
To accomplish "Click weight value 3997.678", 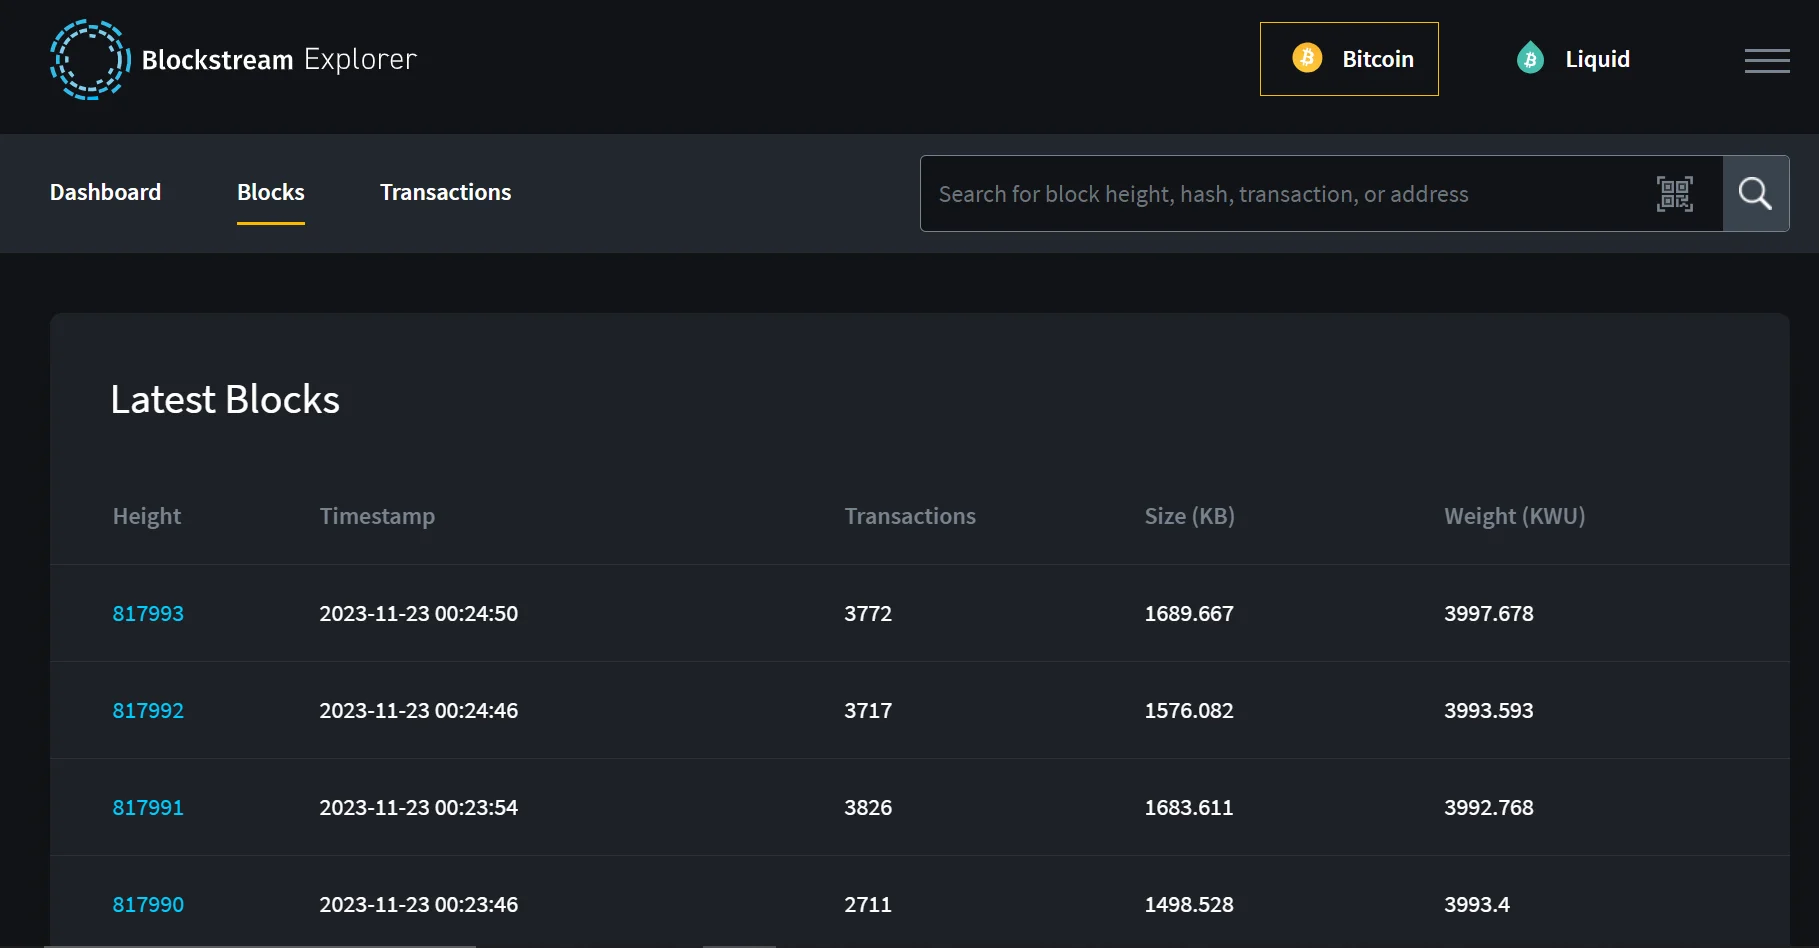I will [1488, 614].
